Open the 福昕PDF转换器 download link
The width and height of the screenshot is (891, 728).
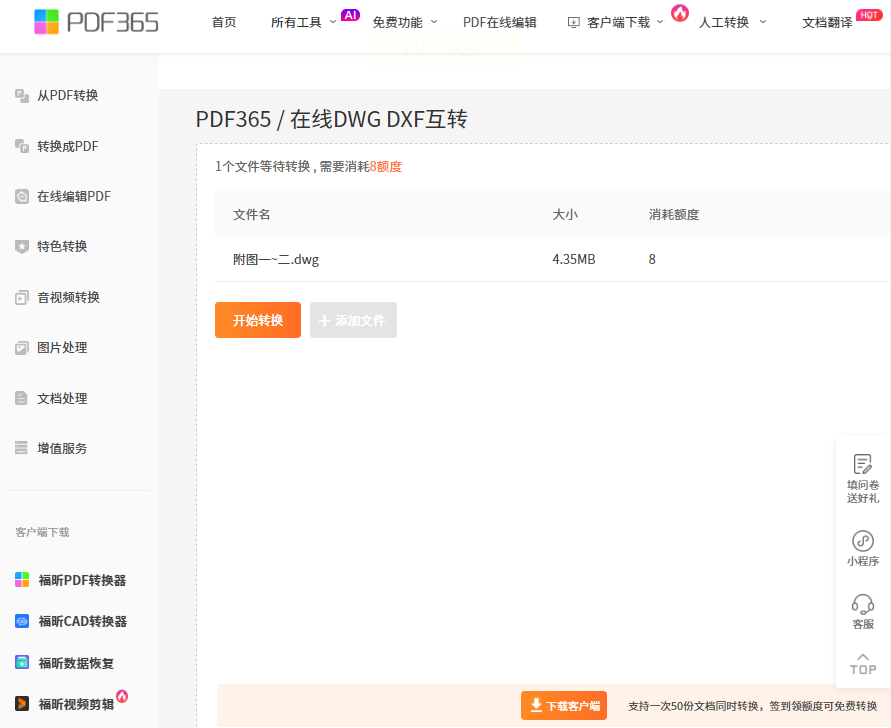click(82, 580)
